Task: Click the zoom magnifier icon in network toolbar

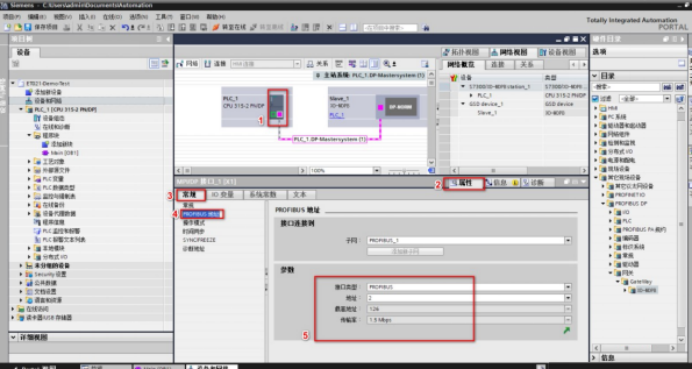Action: tap(387, 64)
